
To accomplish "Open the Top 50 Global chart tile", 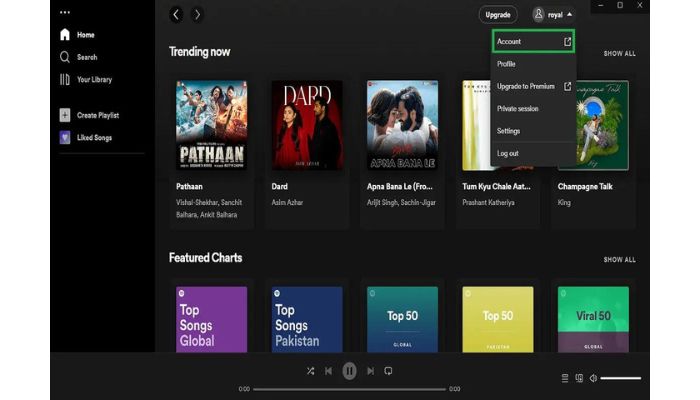I will coord(402,320).
